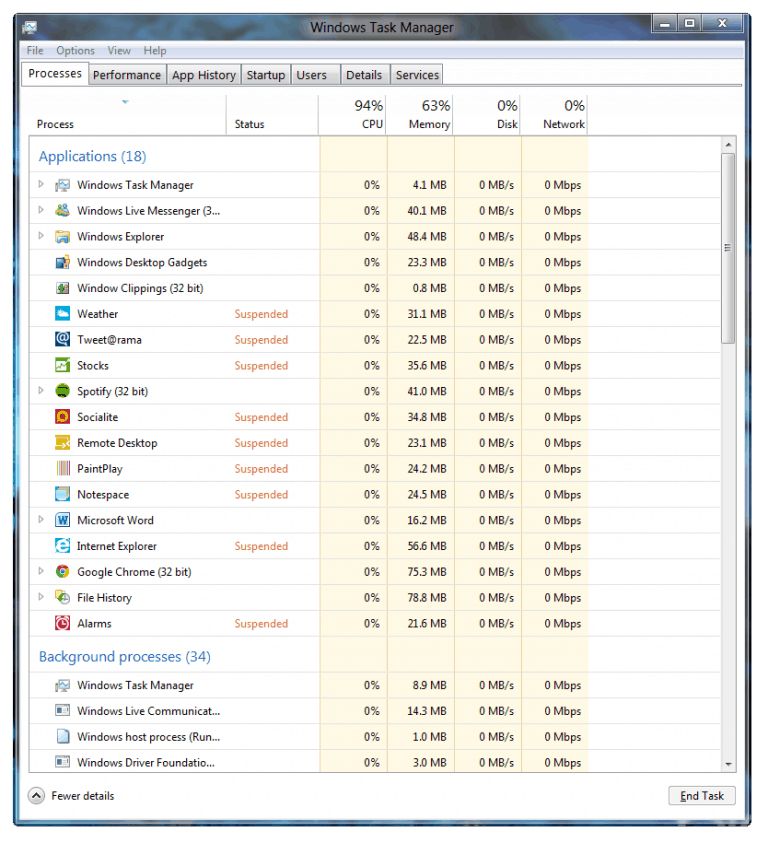
Task: Sort by the Network column header
Action: click(x=554, y=115)
